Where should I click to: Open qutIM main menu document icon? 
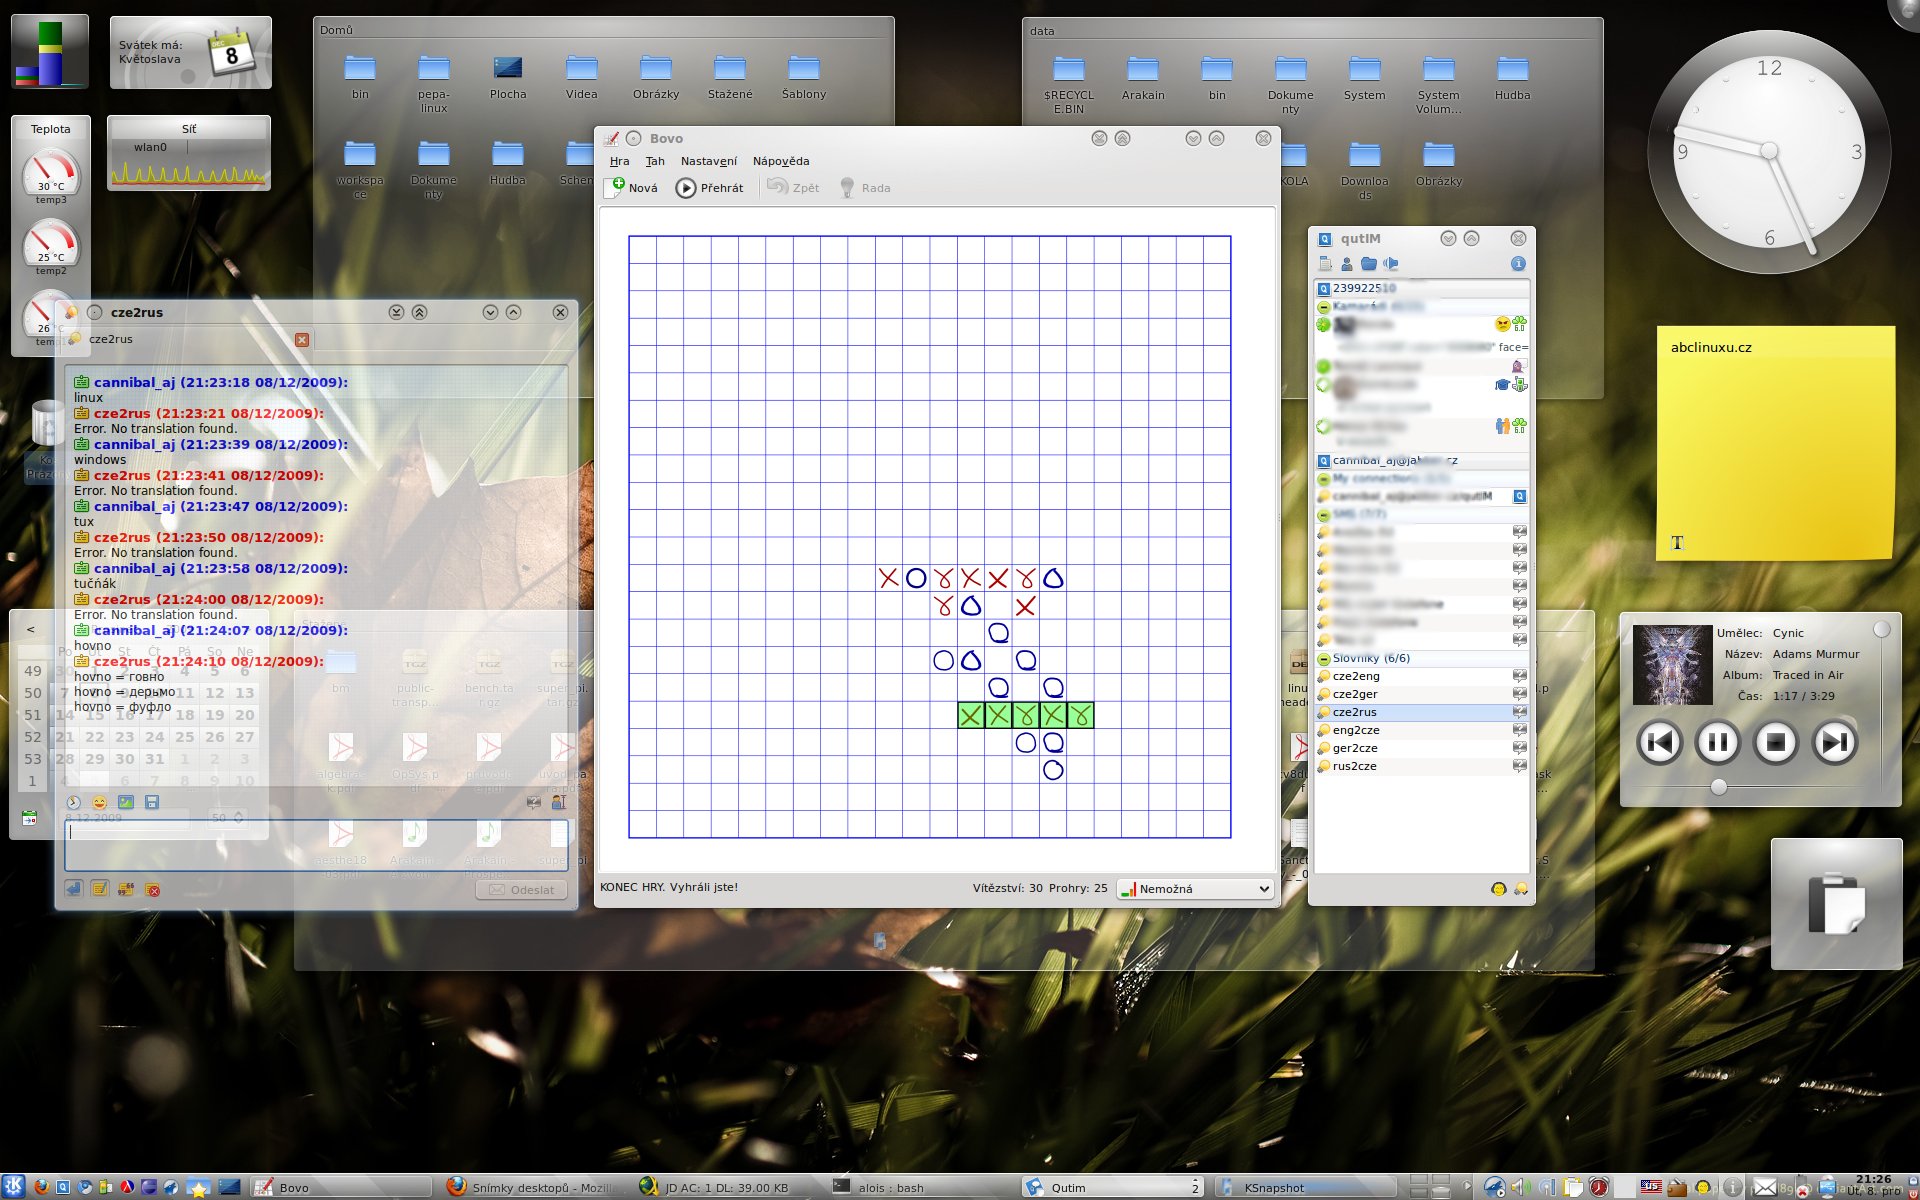[1325, 264]
